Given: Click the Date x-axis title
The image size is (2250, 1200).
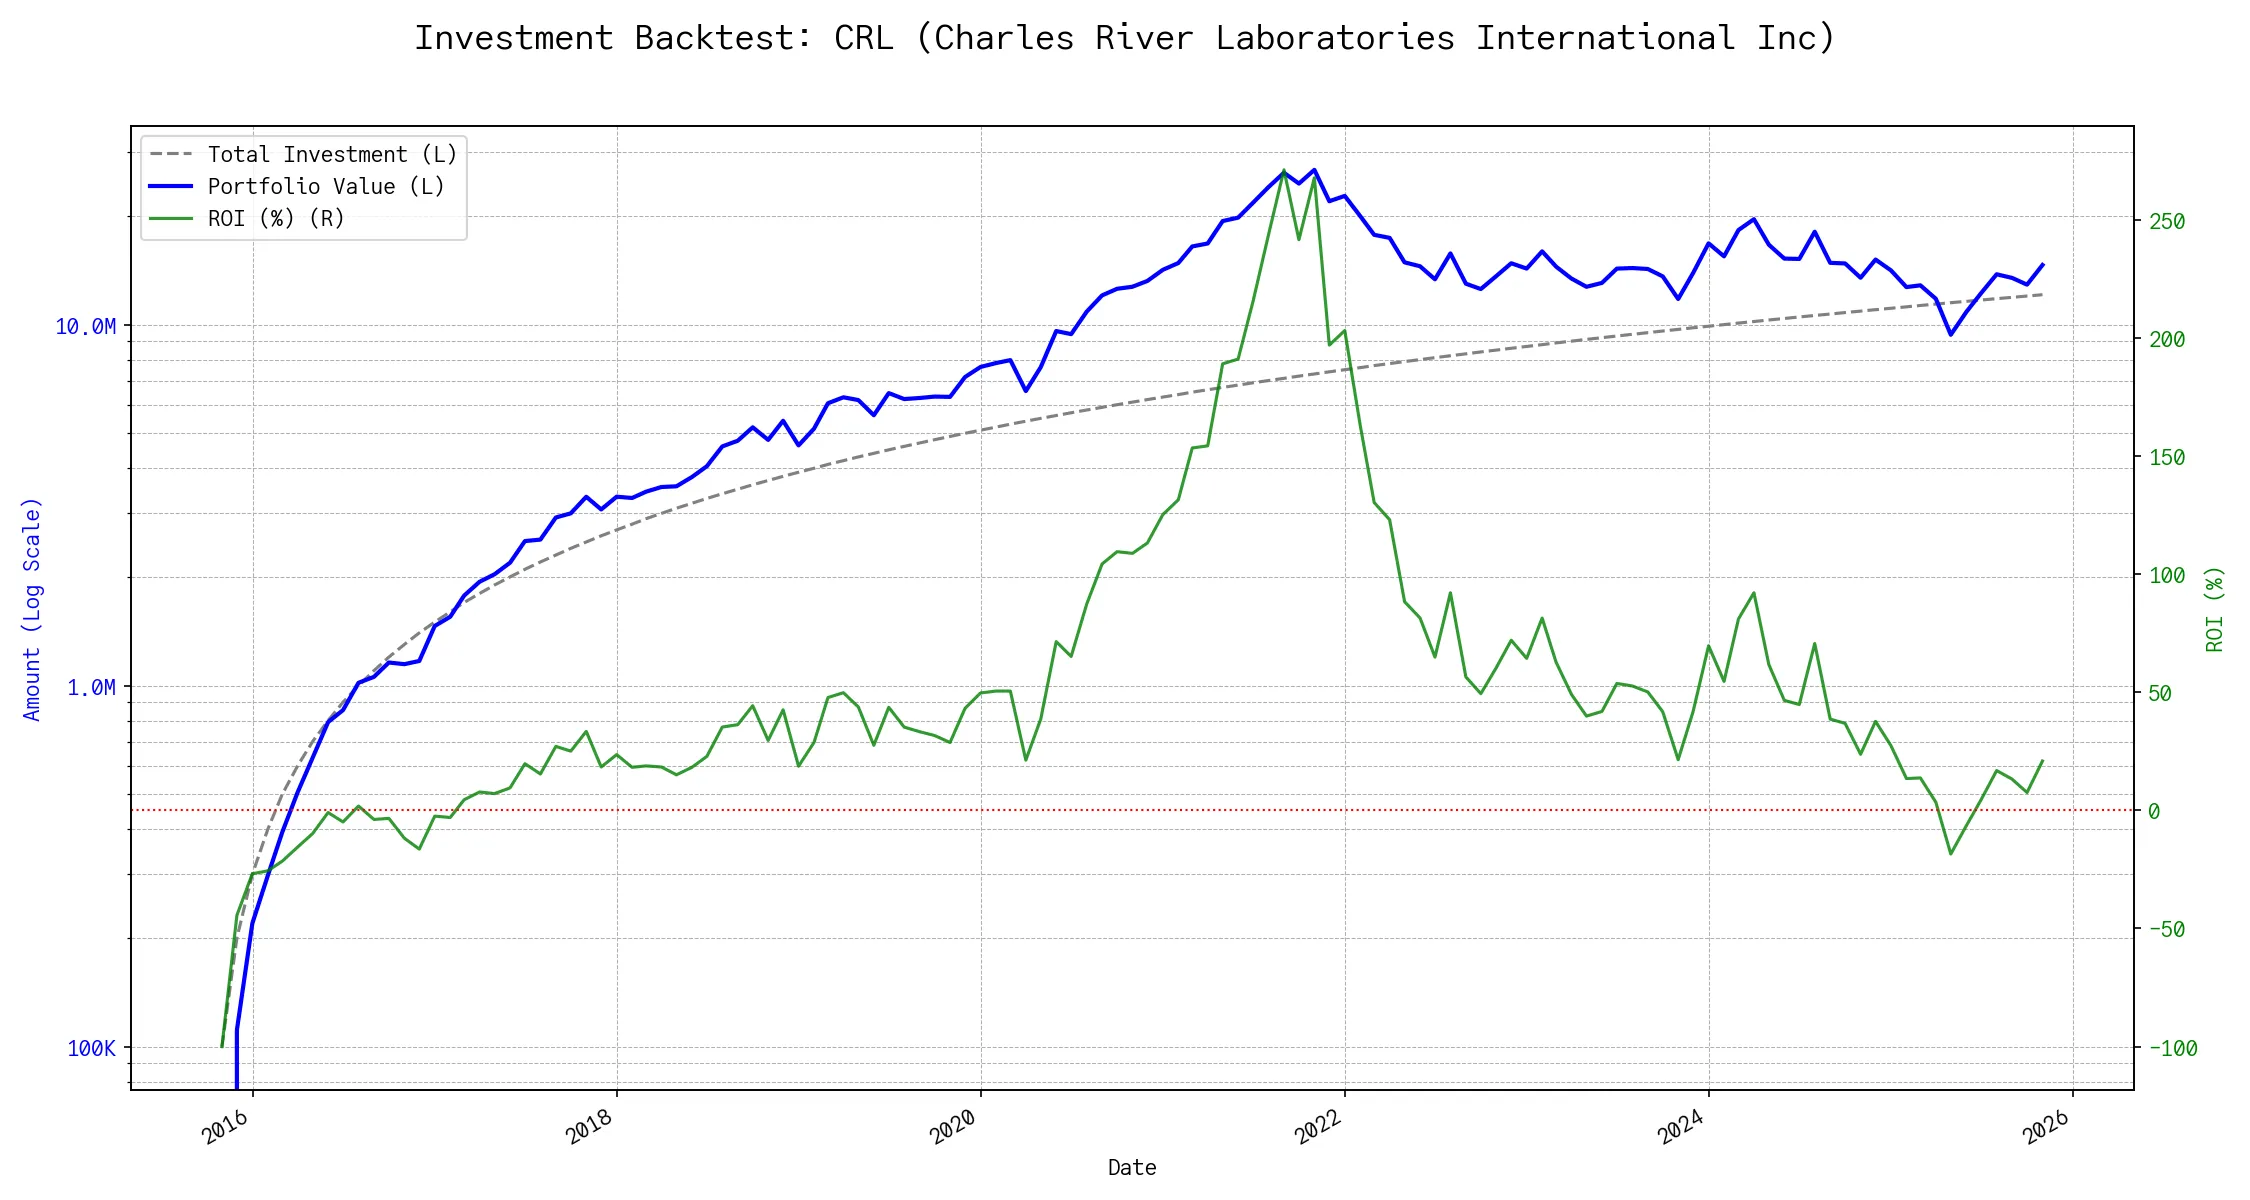Looking at the screenshot, I should click(1132, 1168).
